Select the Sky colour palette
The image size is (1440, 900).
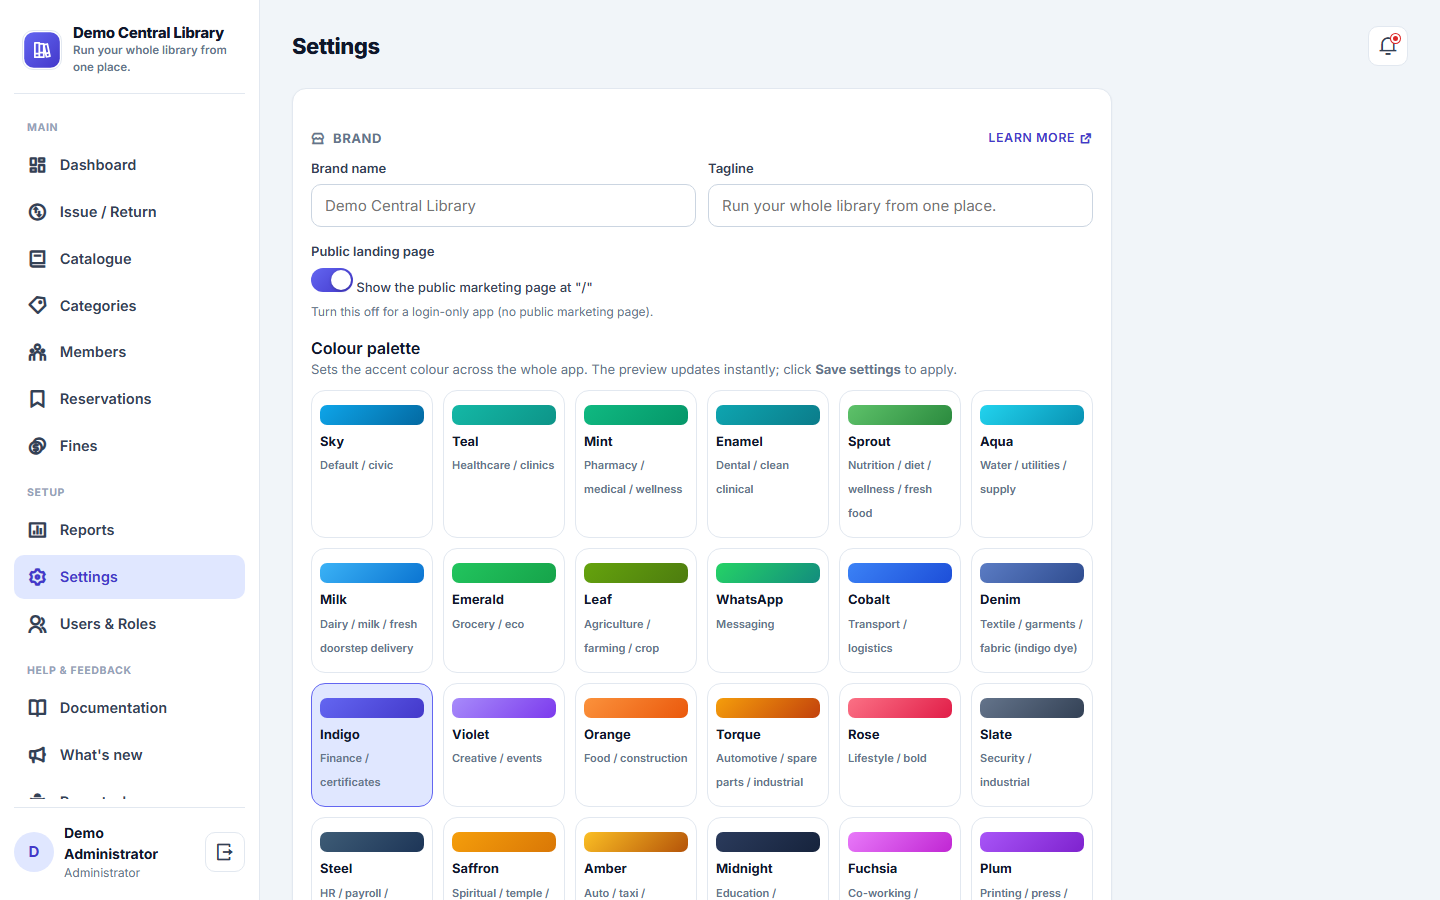[372, 464]
